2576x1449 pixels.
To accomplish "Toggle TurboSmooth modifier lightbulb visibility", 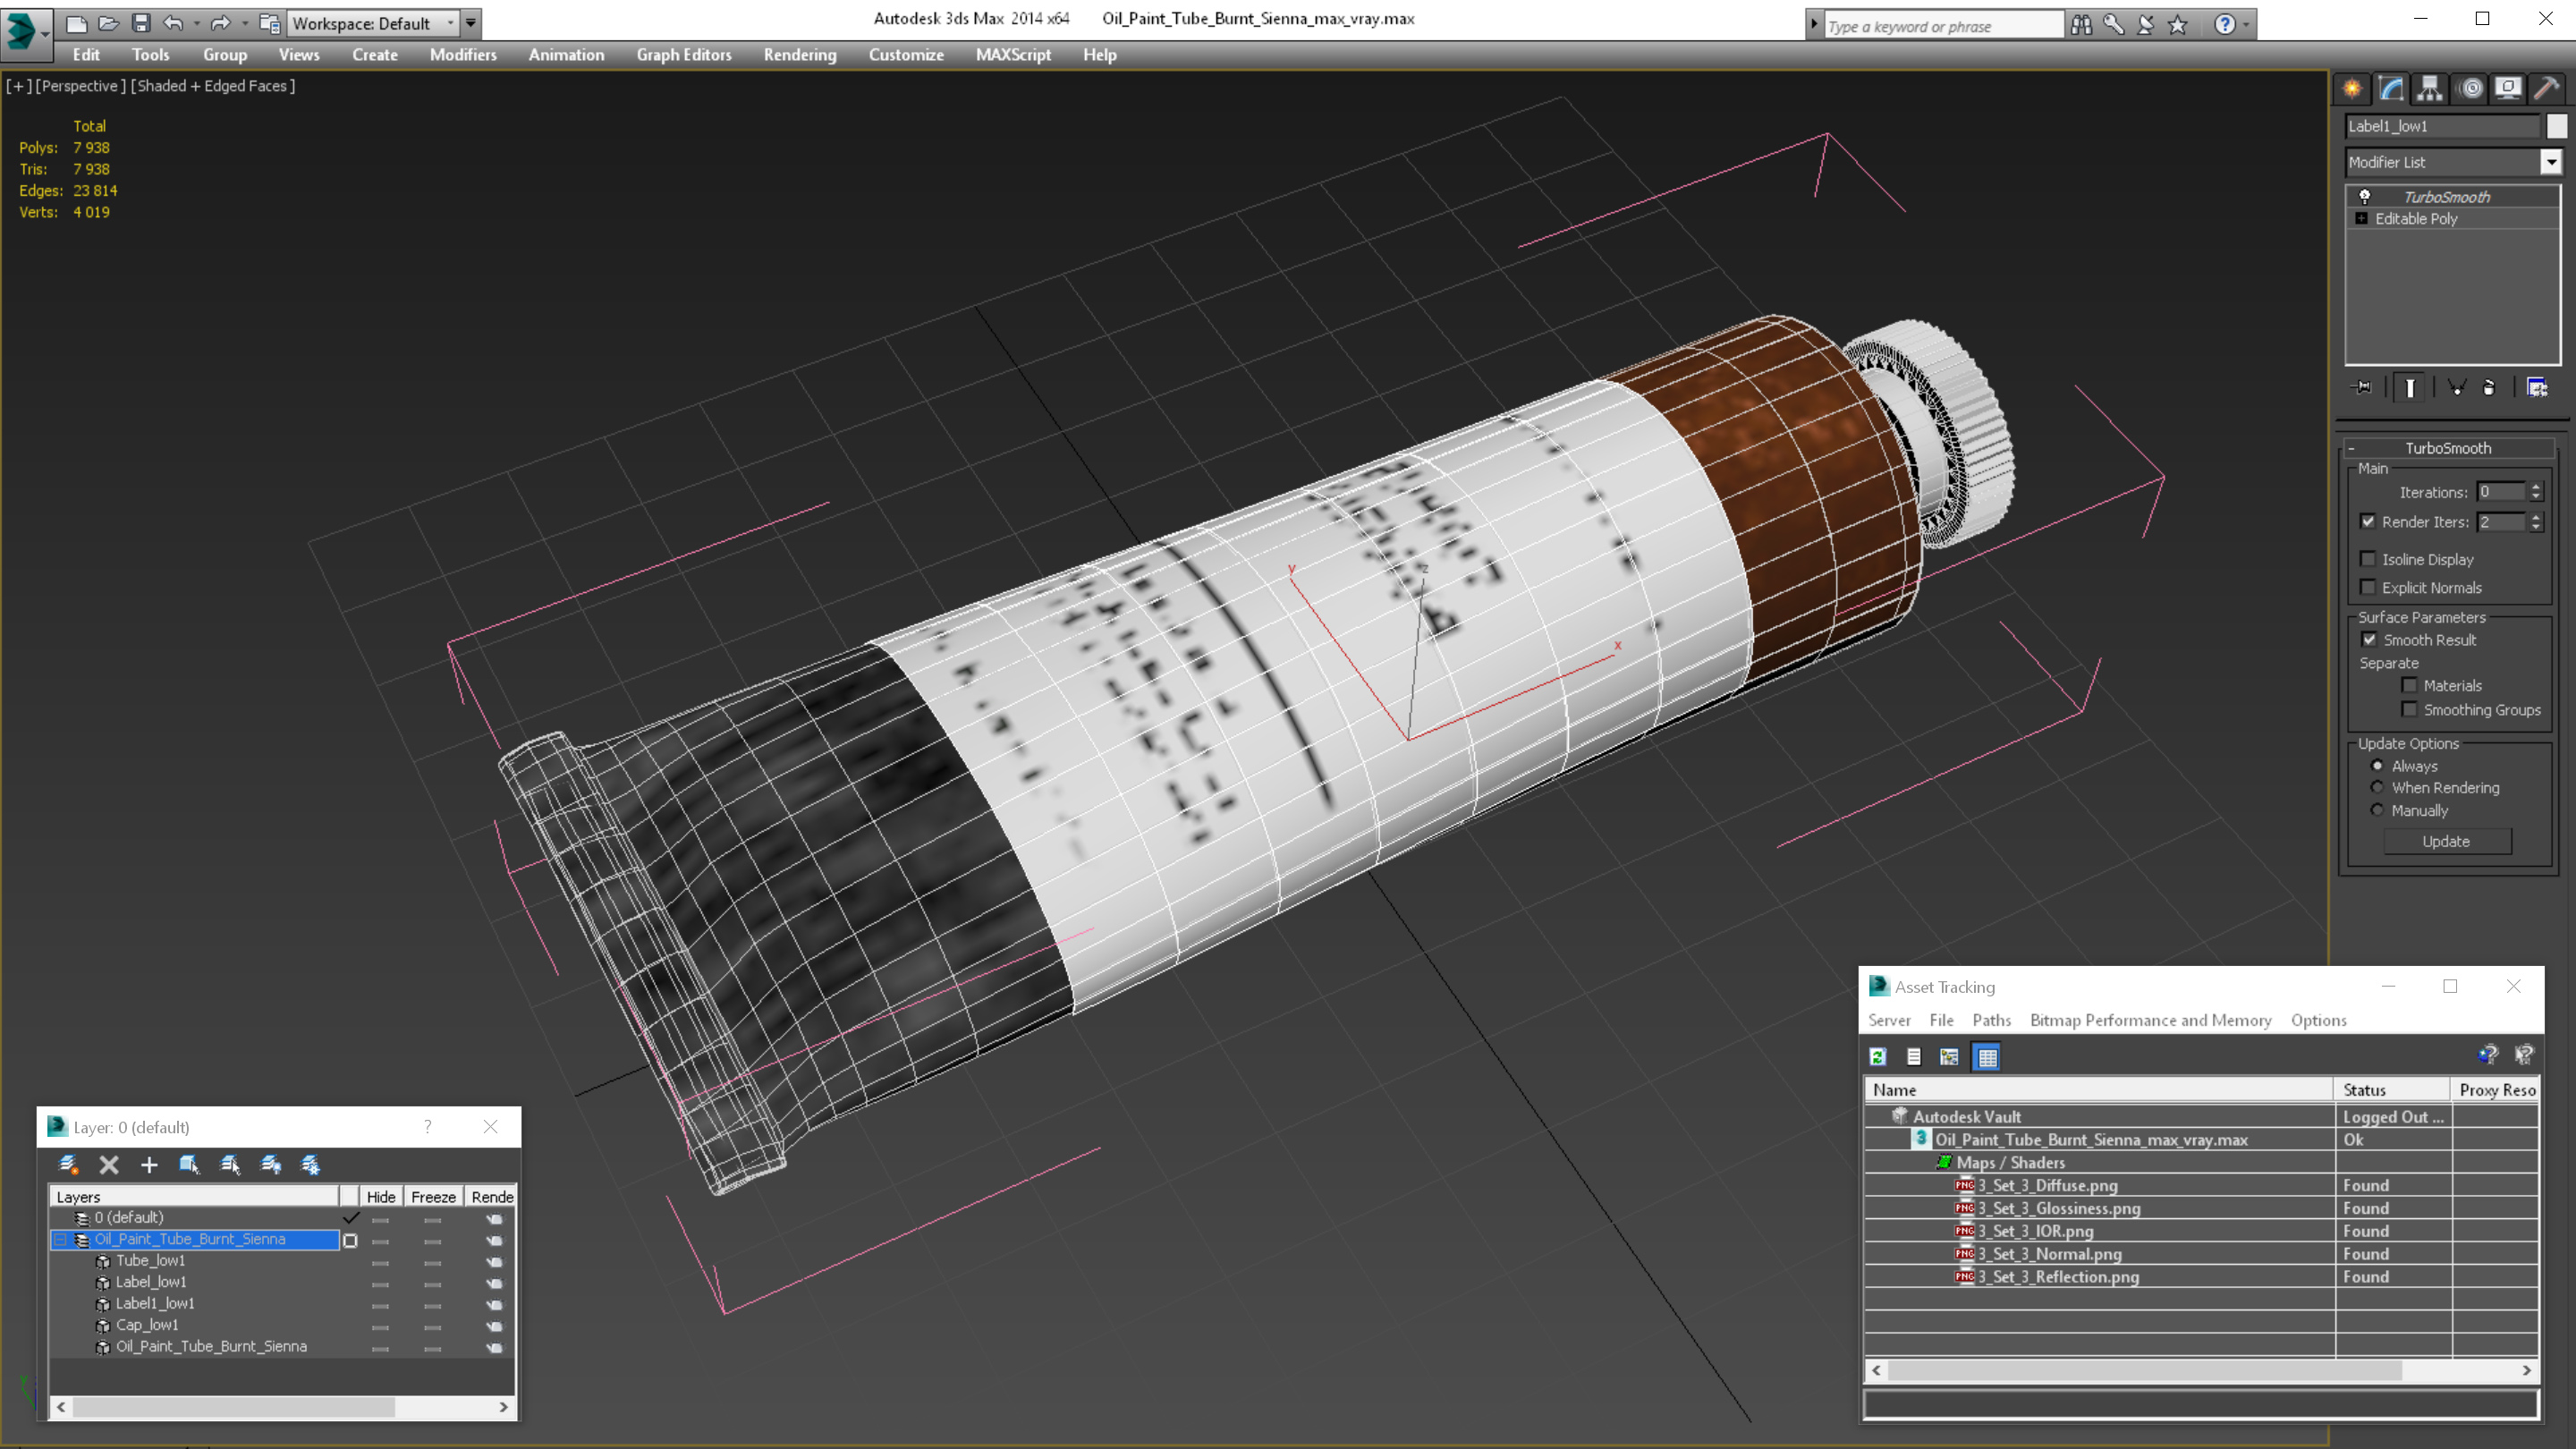I will [2365, 196].
